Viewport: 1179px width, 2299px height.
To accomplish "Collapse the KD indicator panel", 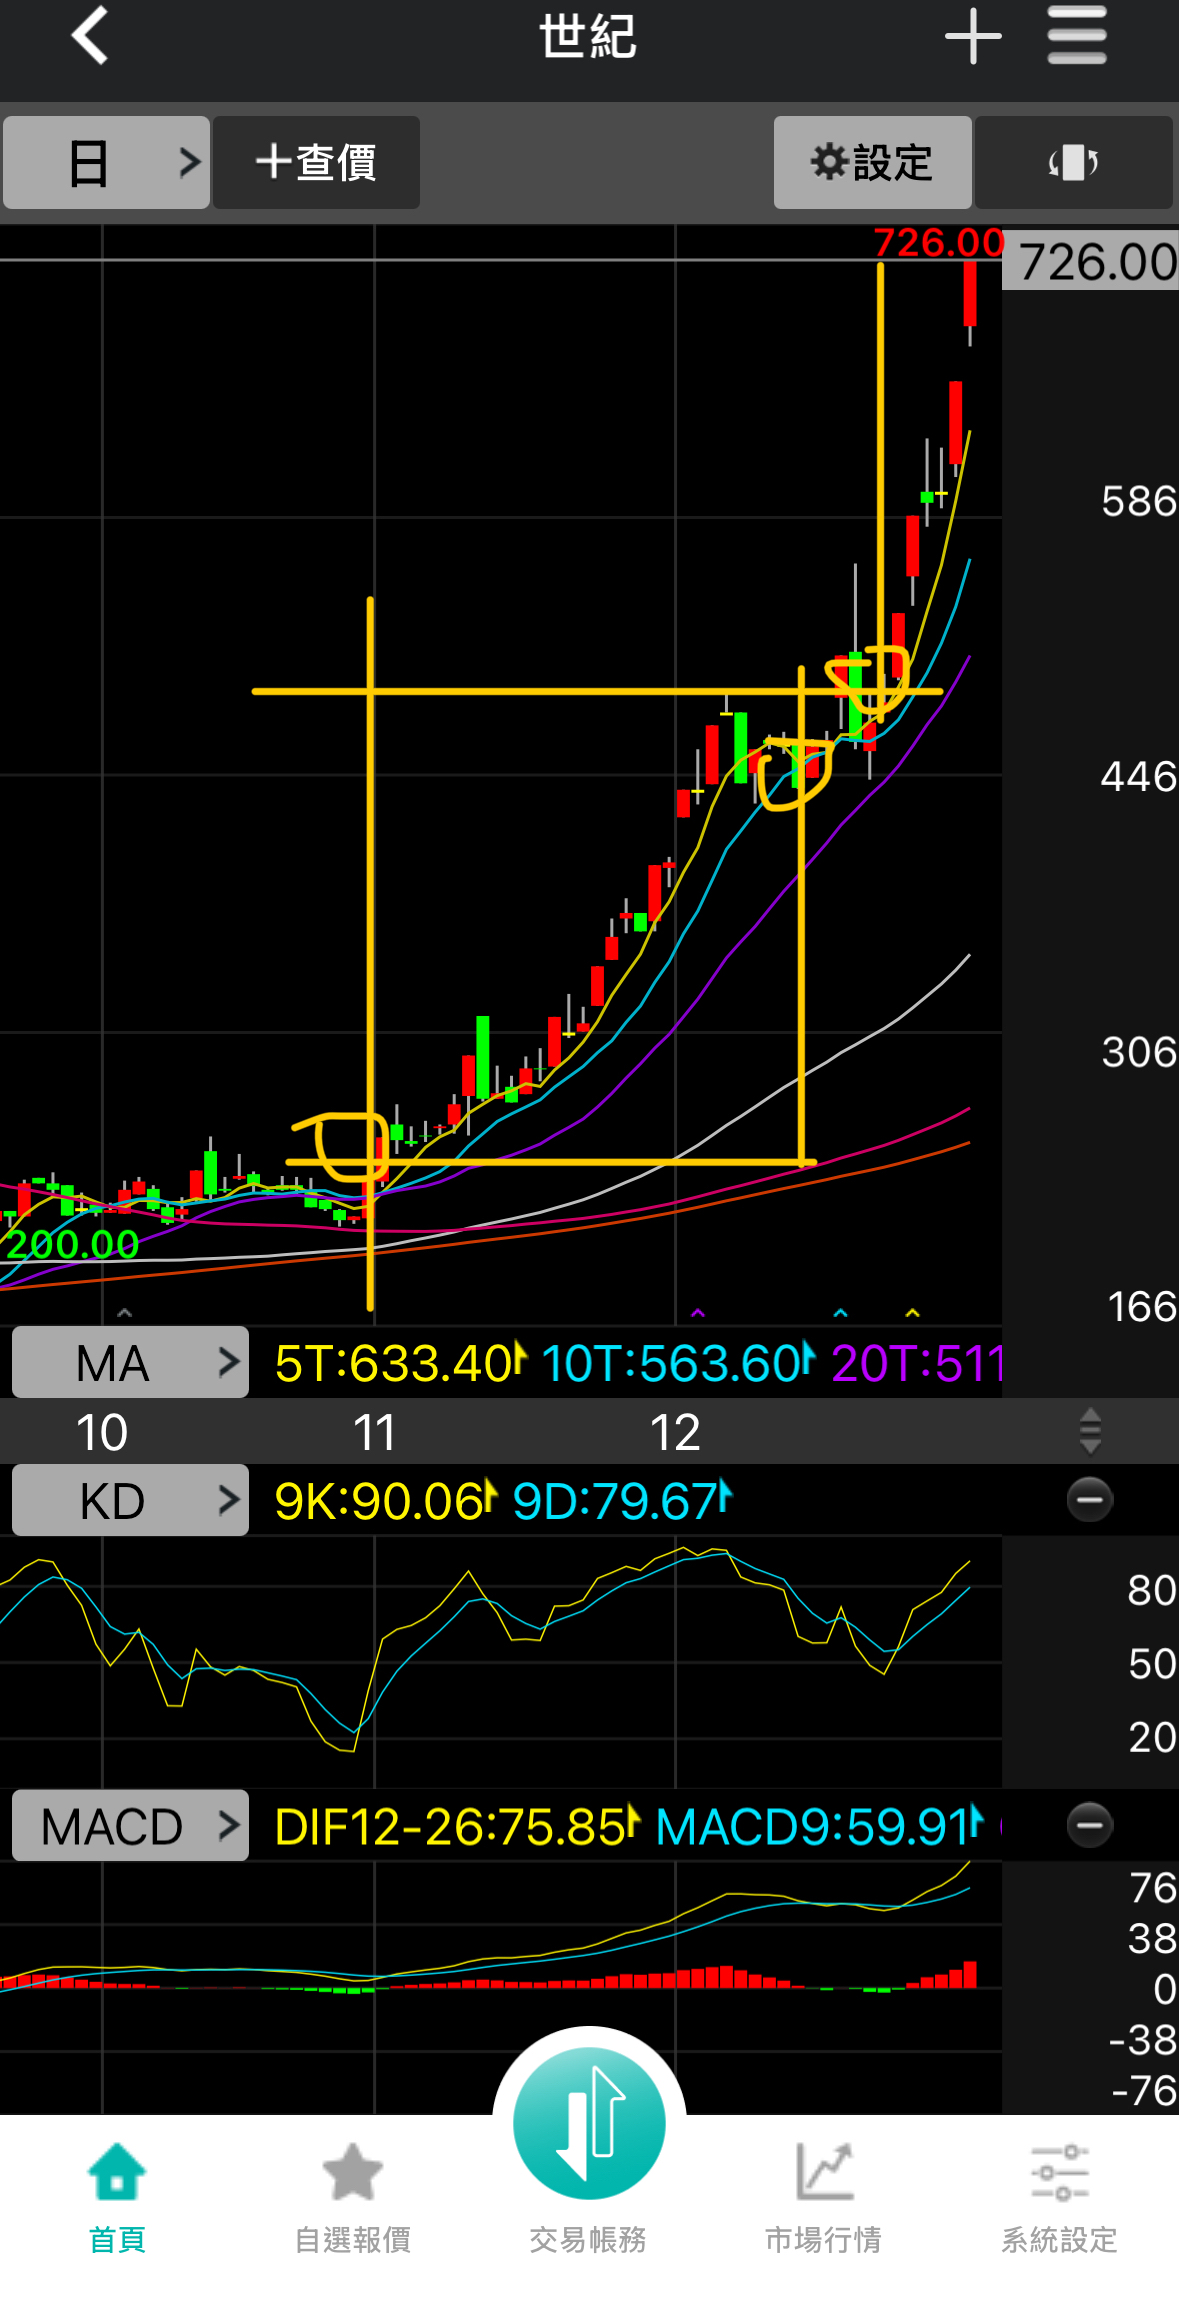I will click(1089, 1499).
